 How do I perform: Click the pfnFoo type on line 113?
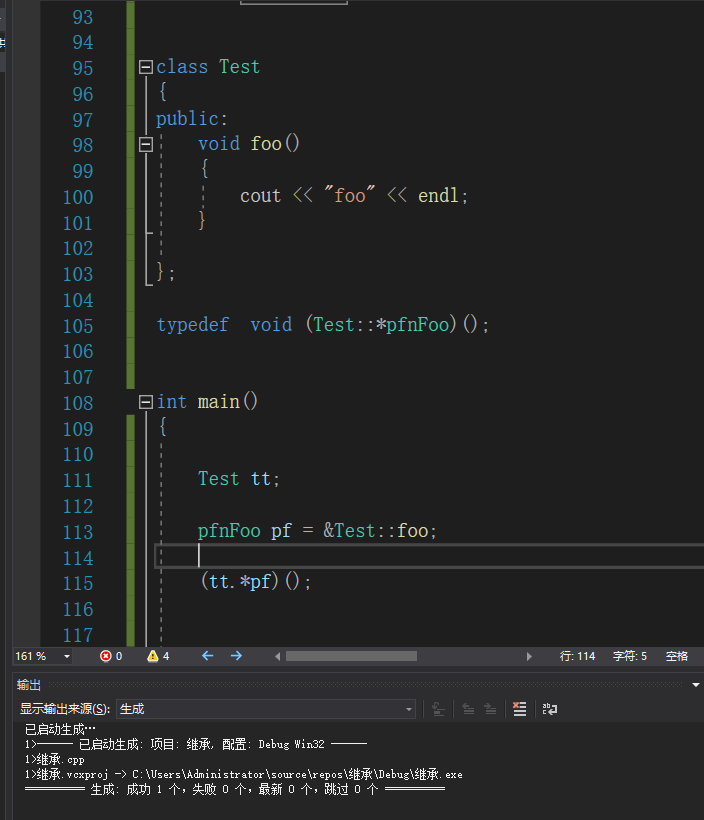229,531
